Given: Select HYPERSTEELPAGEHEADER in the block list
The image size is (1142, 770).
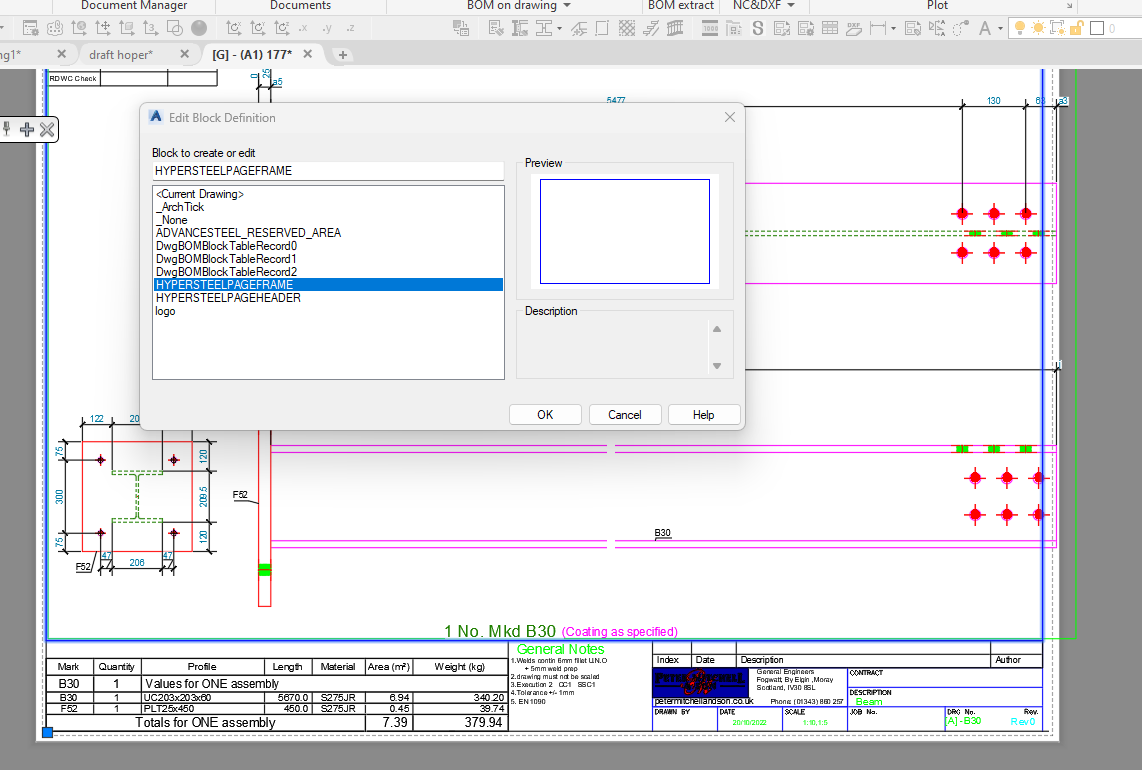Looking at the screenshot, I should [x=230, y=297].
